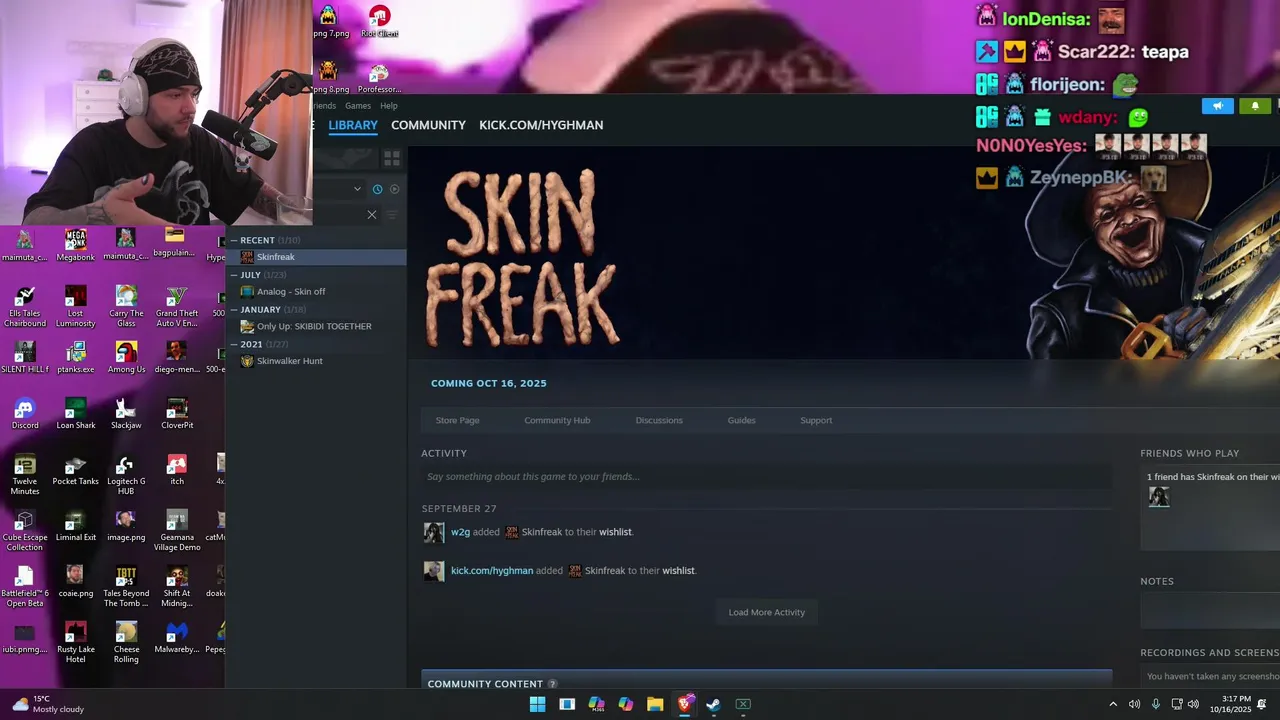Image resolution: width=1280 pixels, height=720 pixels.
Task: Open the KICK.COM/HYGHMAN profile tab
Action: 541,125
